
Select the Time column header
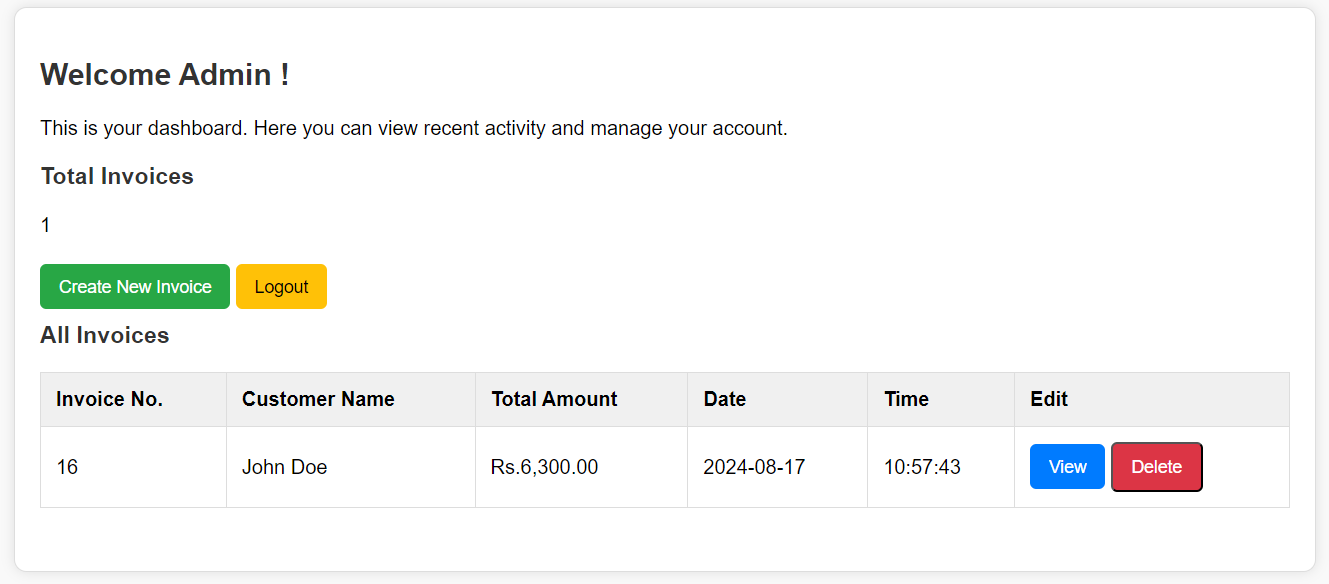point(906,399)
